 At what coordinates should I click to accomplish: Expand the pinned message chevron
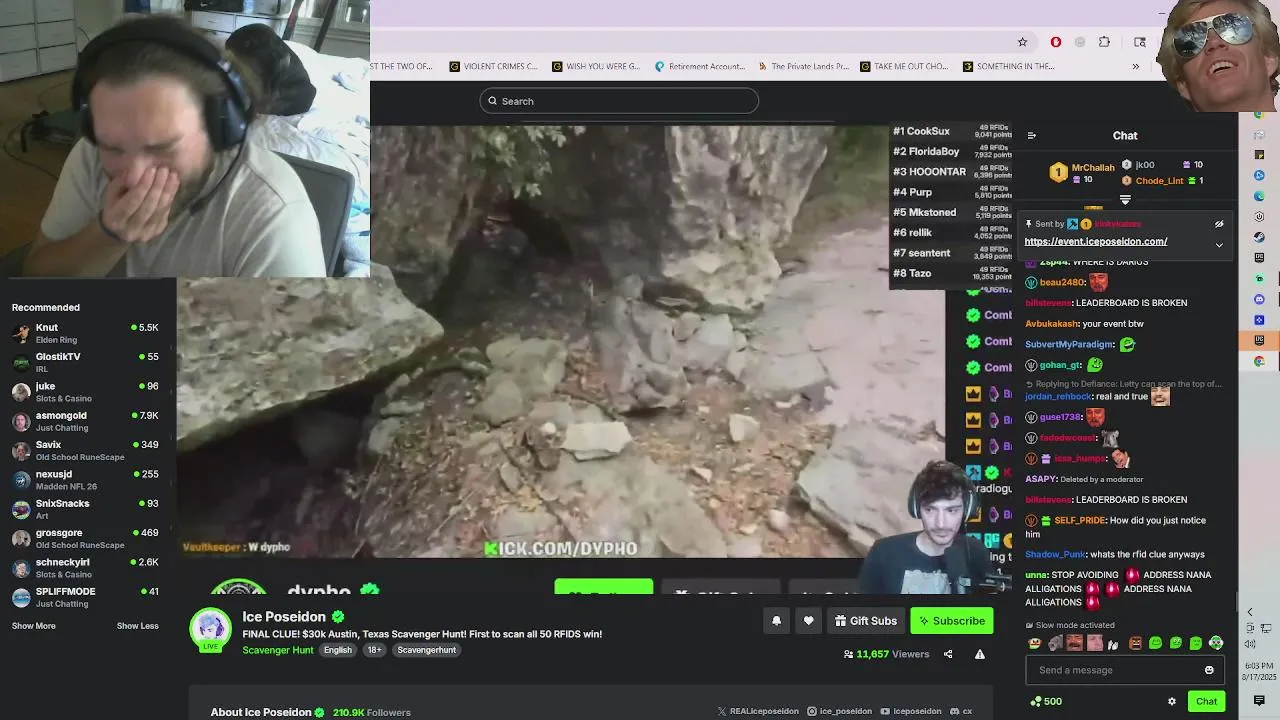pos(1219,245)
